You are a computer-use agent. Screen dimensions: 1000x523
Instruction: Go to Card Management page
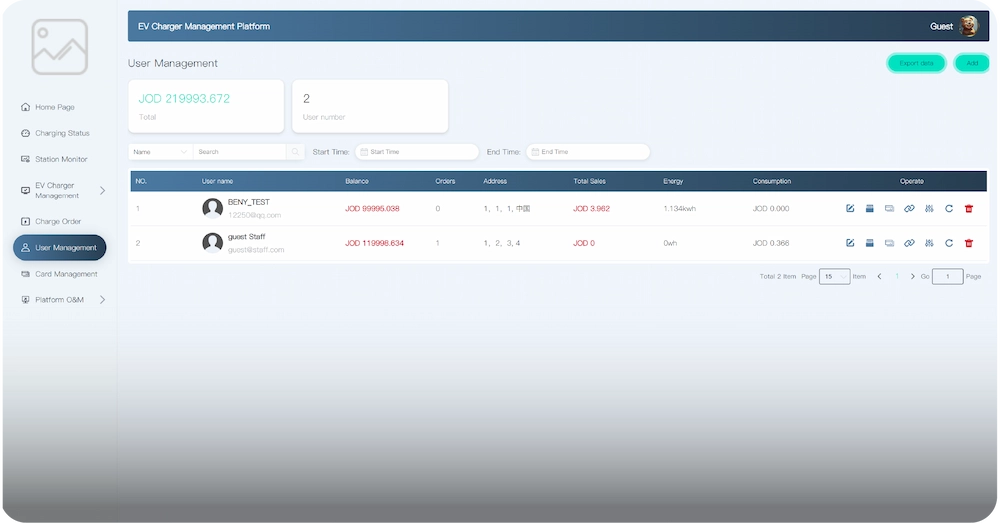[66, 274]
